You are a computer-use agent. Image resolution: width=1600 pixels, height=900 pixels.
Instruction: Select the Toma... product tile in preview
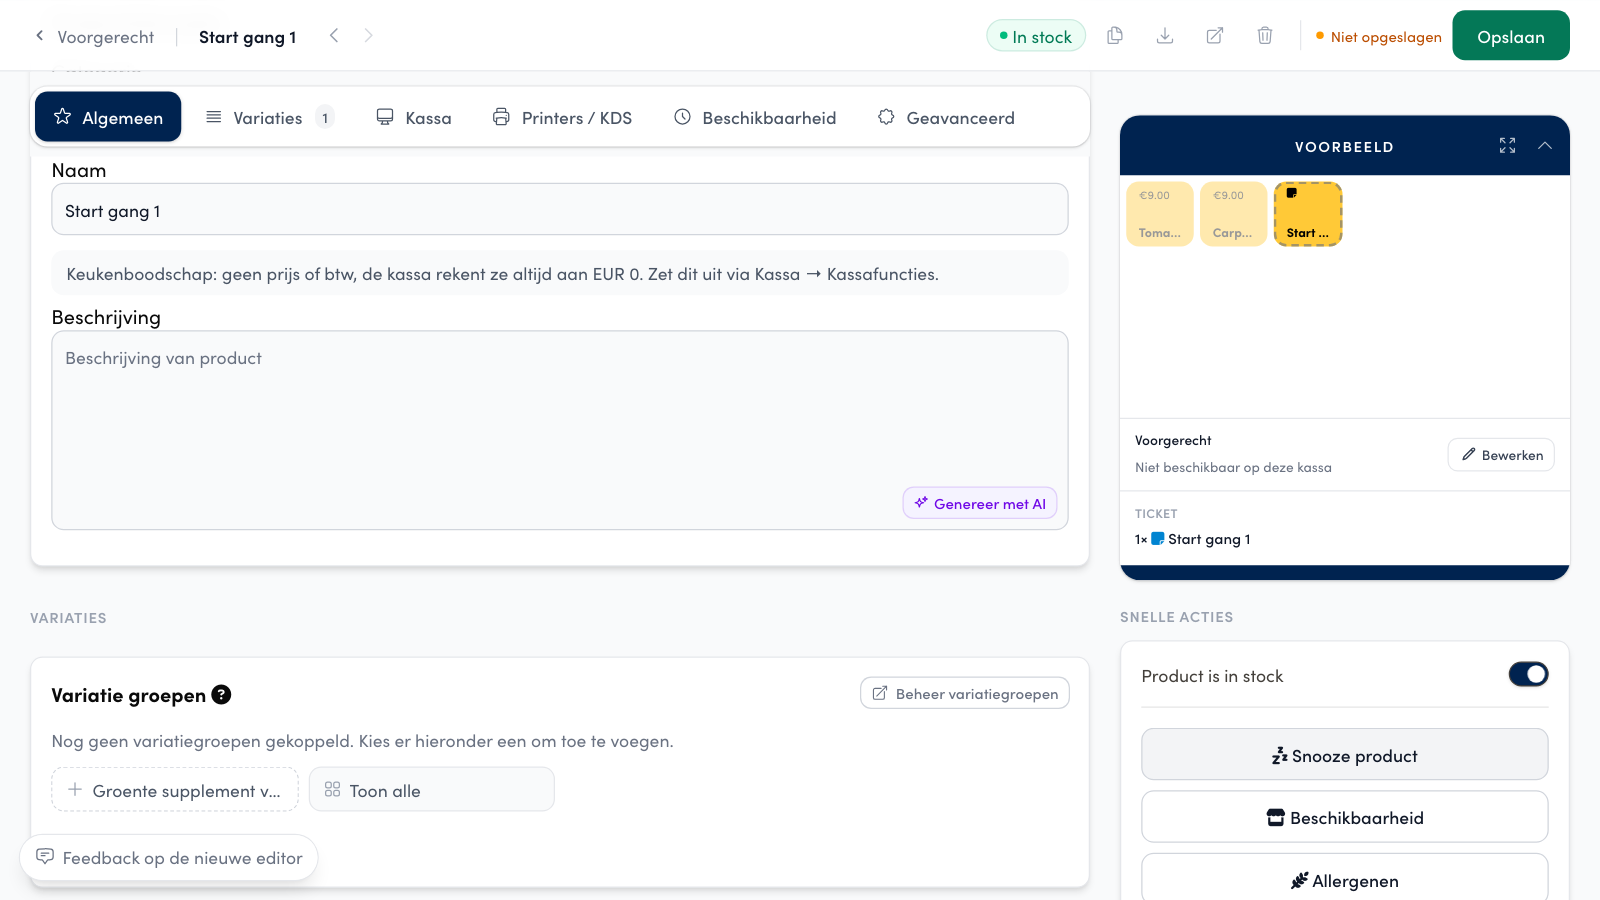[x=1160, y=213]
